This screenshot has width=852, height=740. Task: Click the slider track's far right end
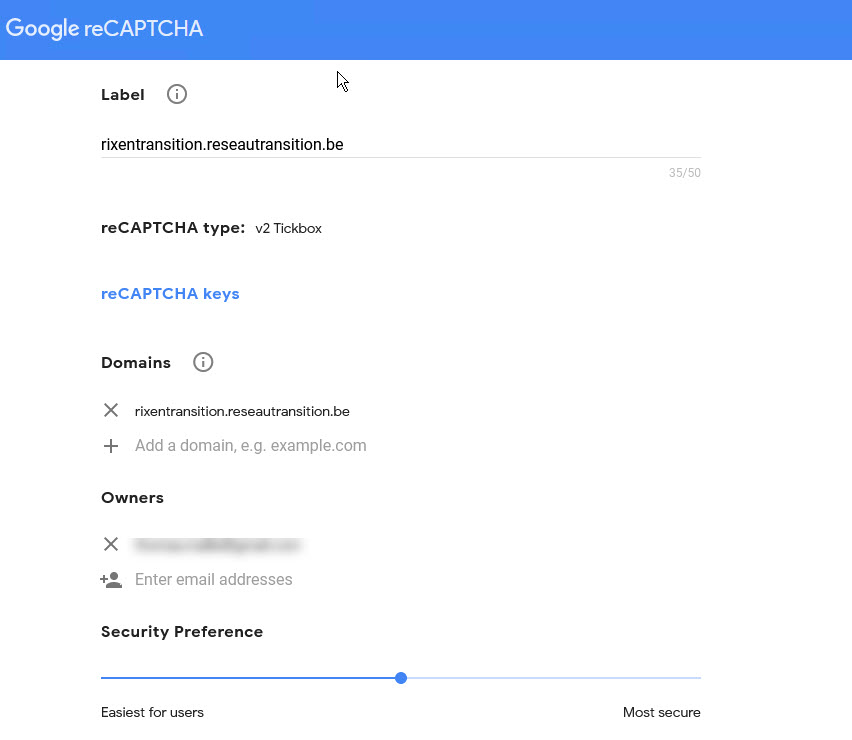[698, 678]
